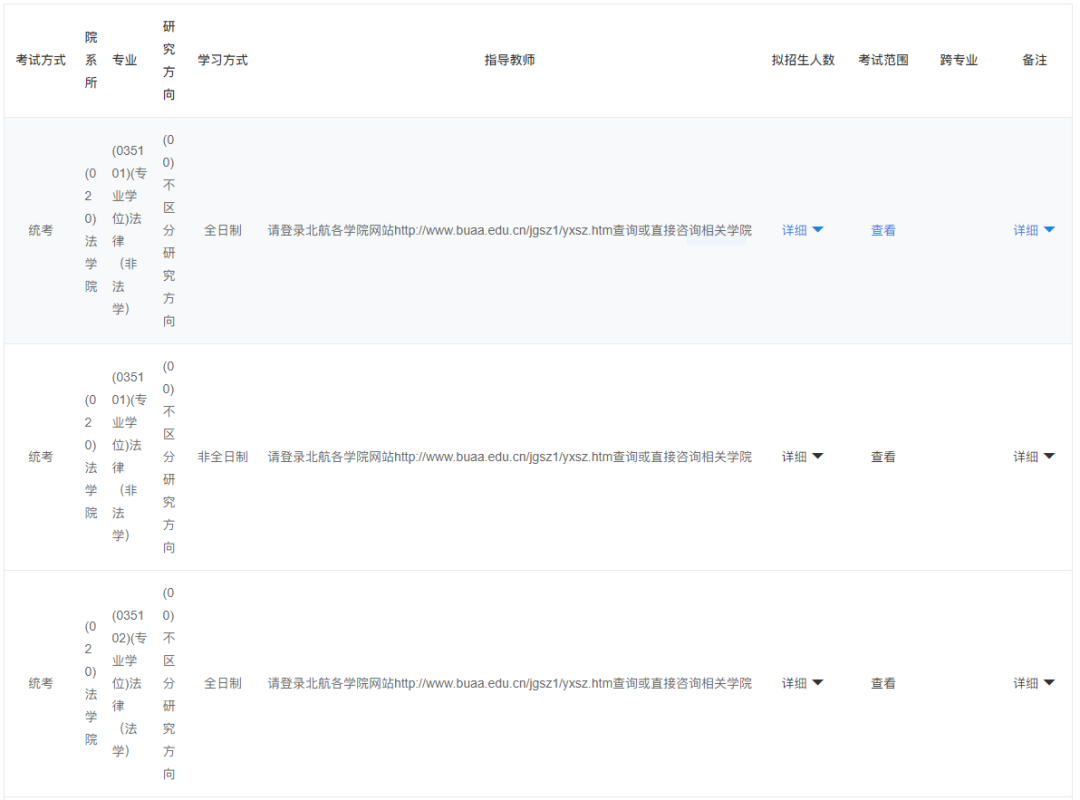Select the 非全日制 study mode cell
This screenshot has height=800, width=1080.
223,457
